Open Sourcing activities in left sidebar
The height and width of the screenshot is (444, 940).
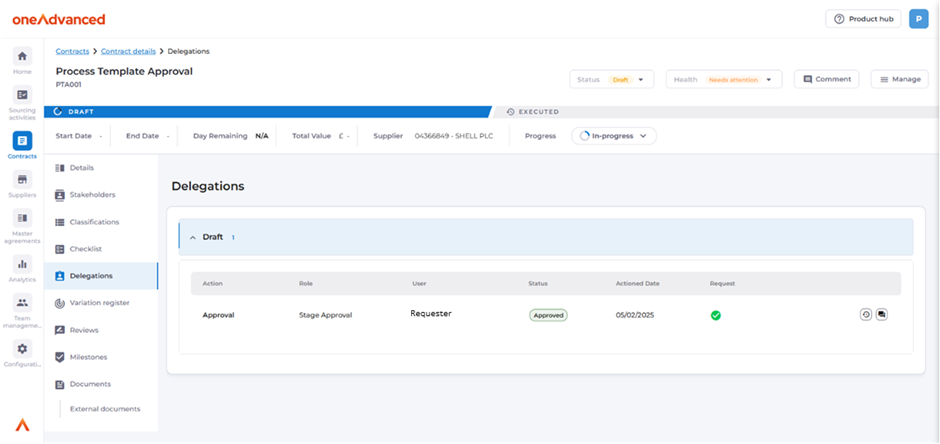tap(22, 95)
